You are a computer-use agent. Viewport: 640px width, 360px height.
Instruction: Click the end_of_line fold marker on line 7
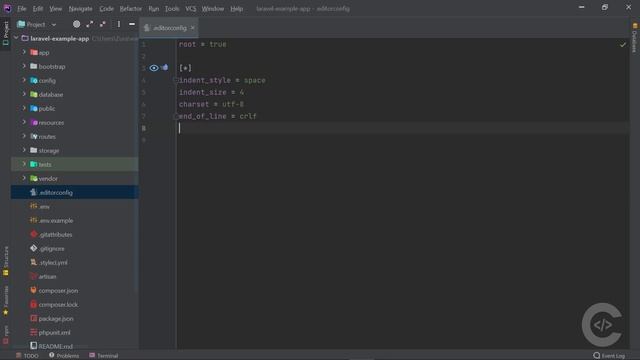coord(176,116)
